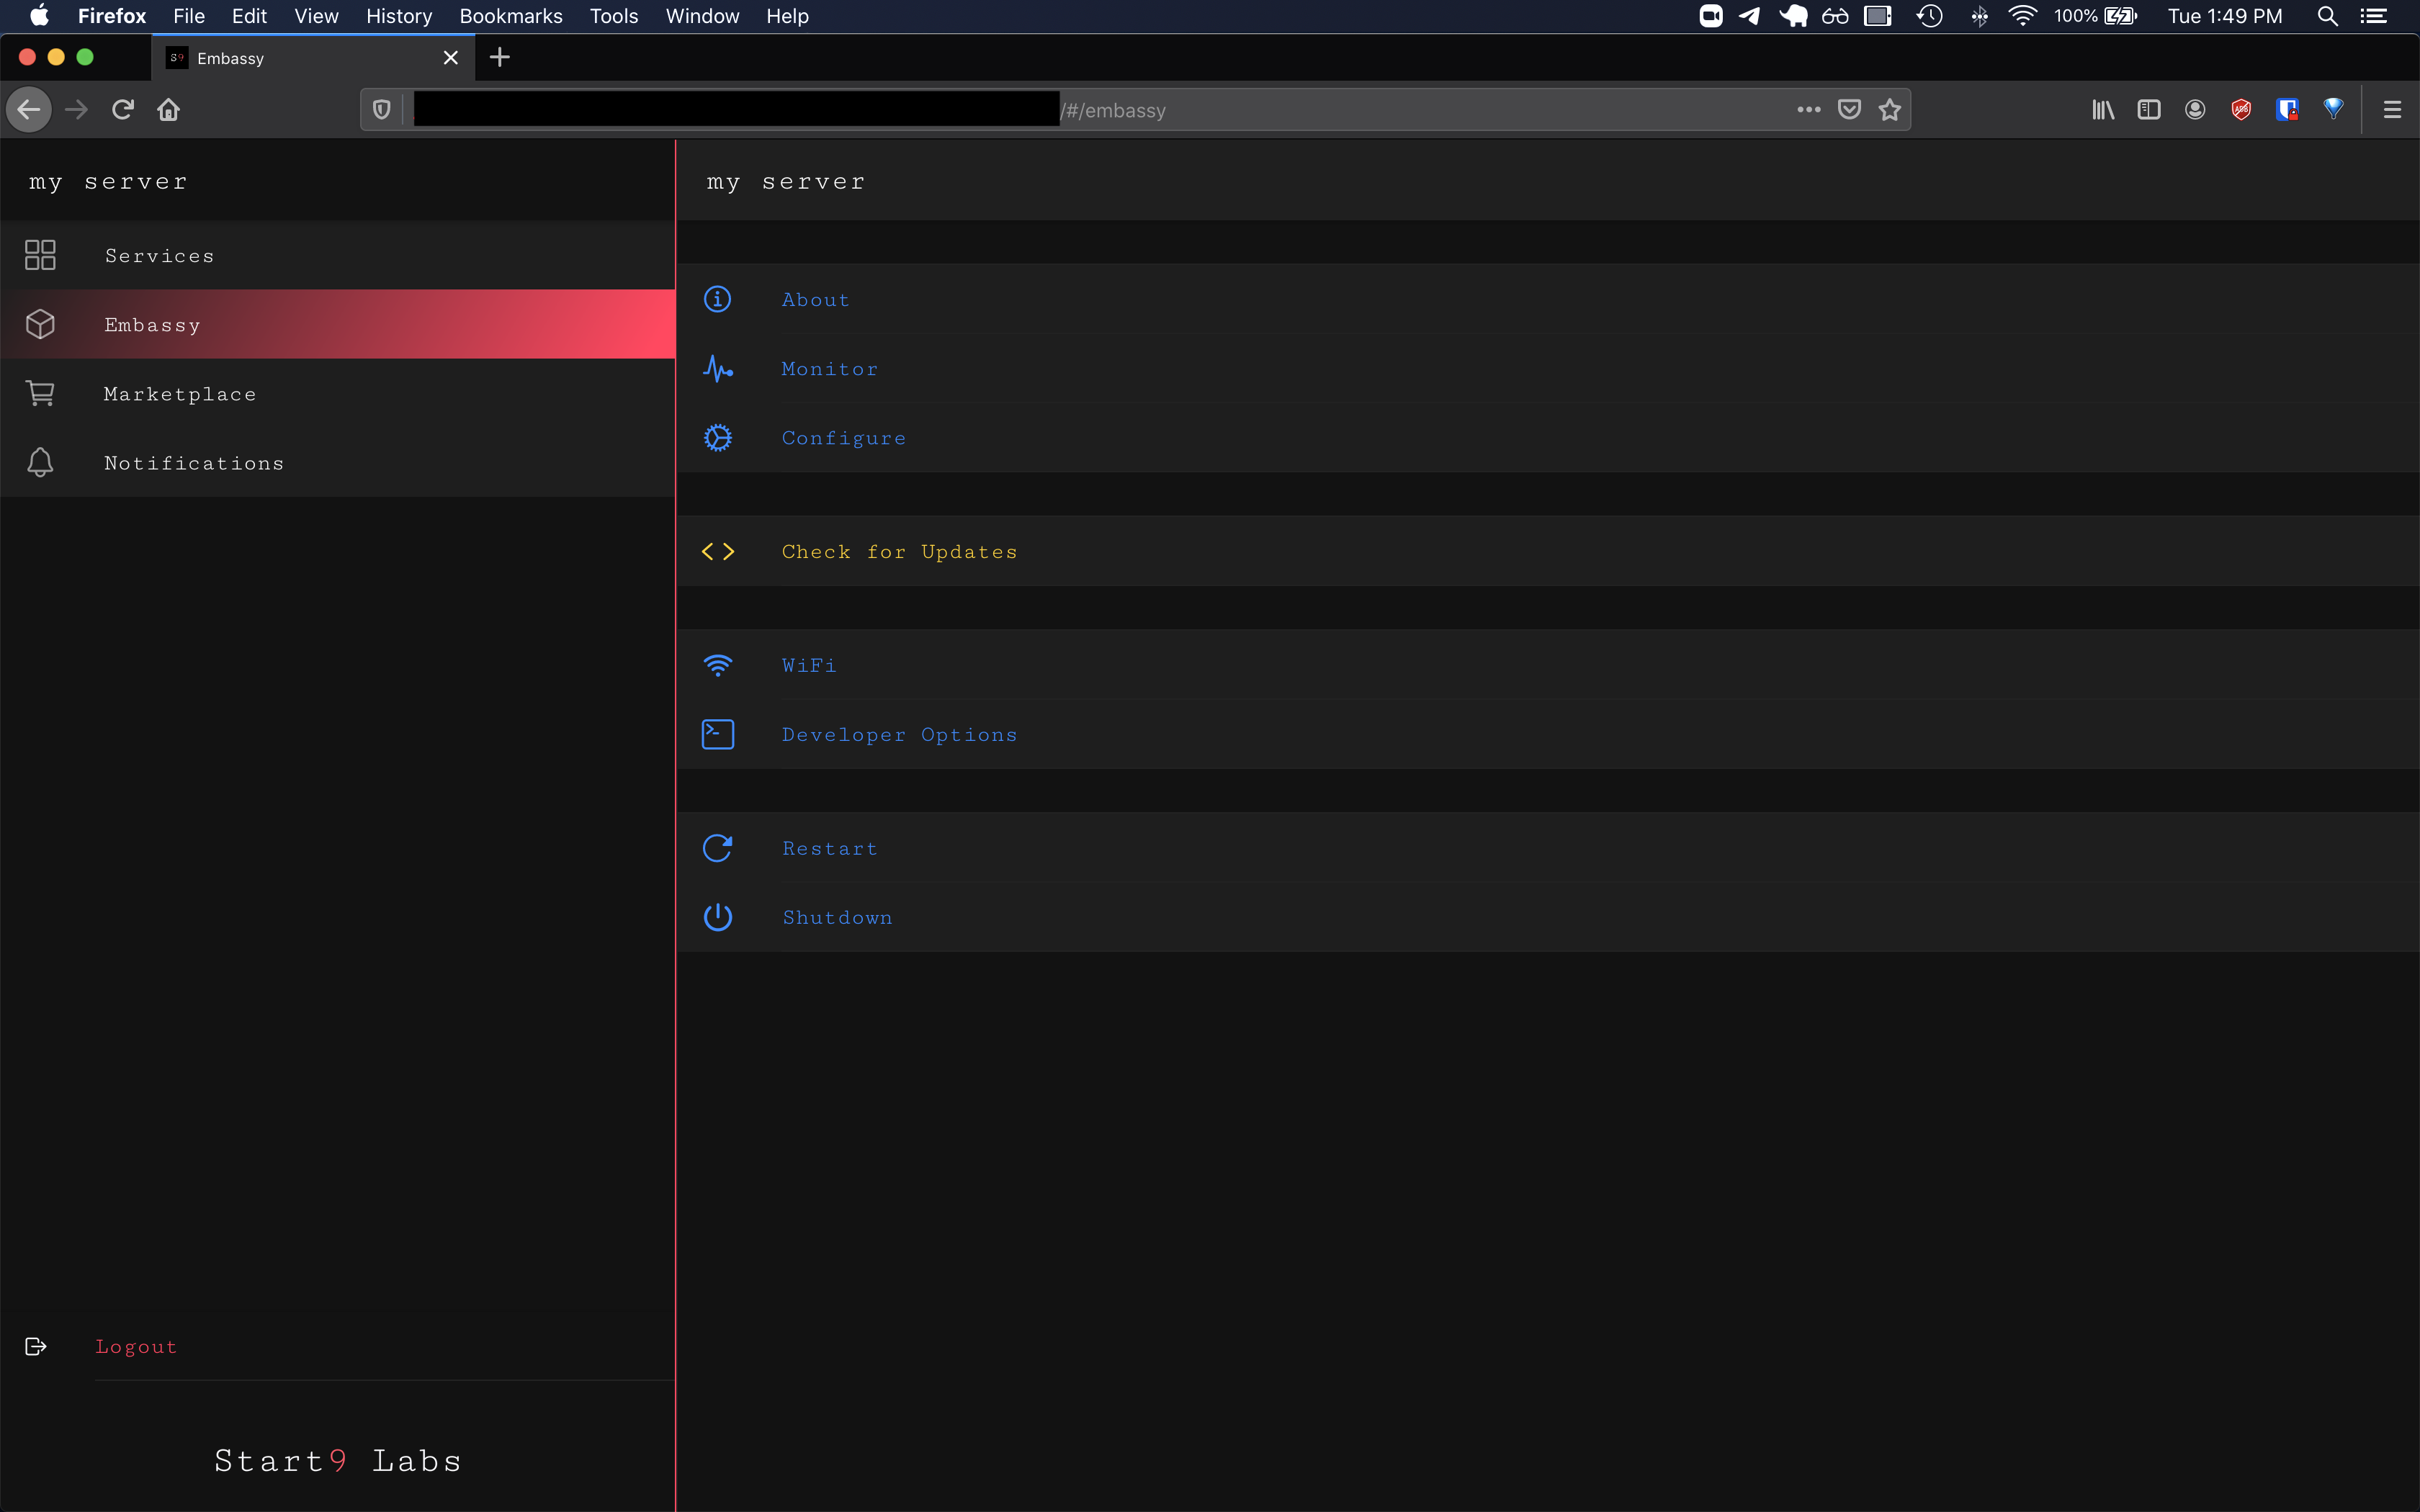Screen dimensions: 2420x1512
Task: Open the History menu
Action: (x=398, y=16)
